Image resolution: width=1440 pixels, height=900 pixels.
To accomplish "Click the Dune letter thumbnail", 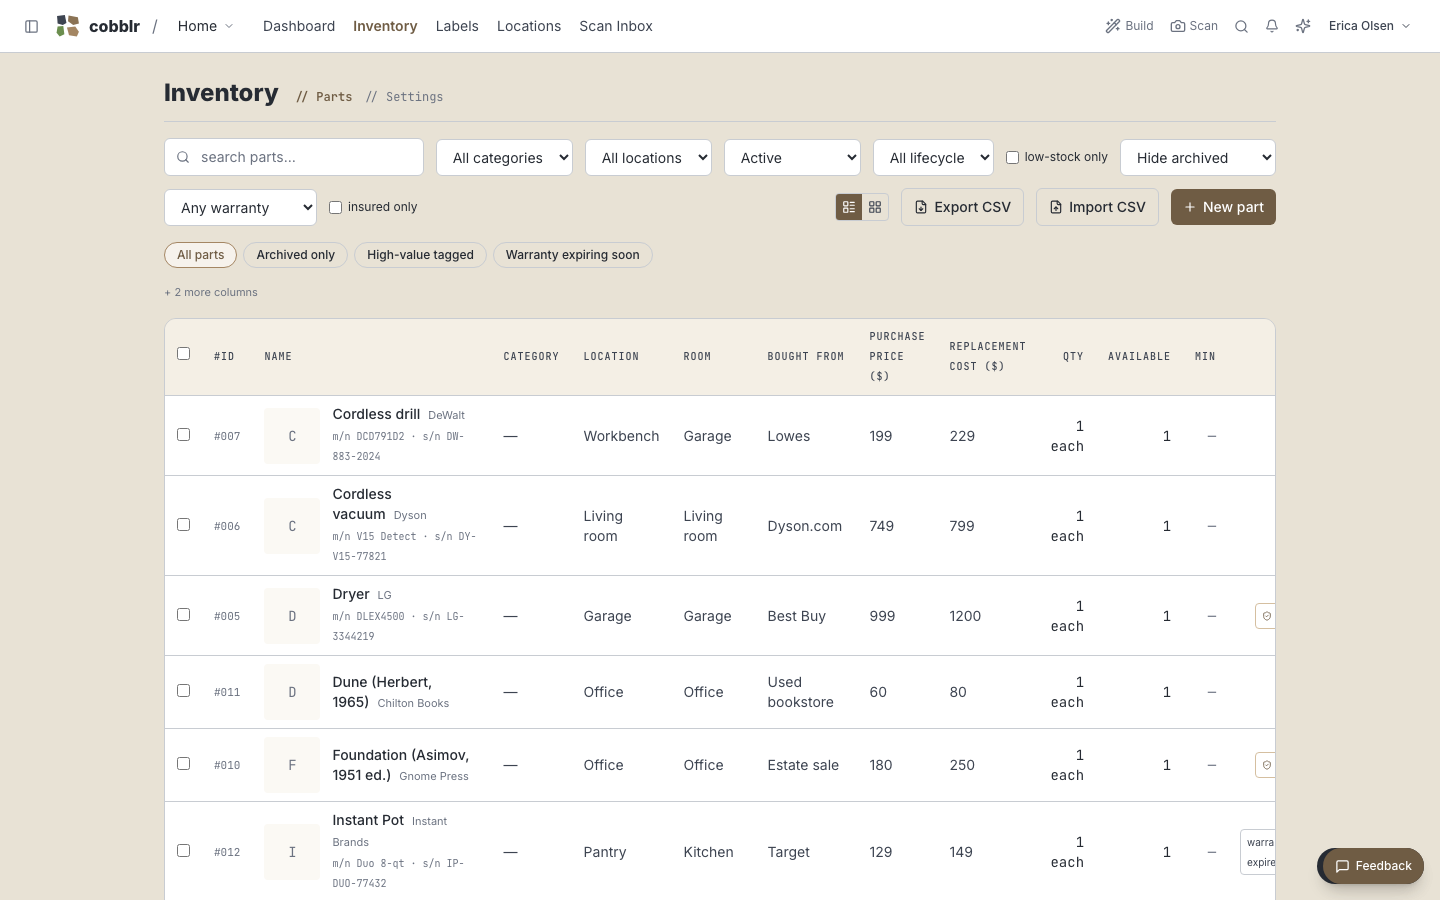I will coord(292,692).
